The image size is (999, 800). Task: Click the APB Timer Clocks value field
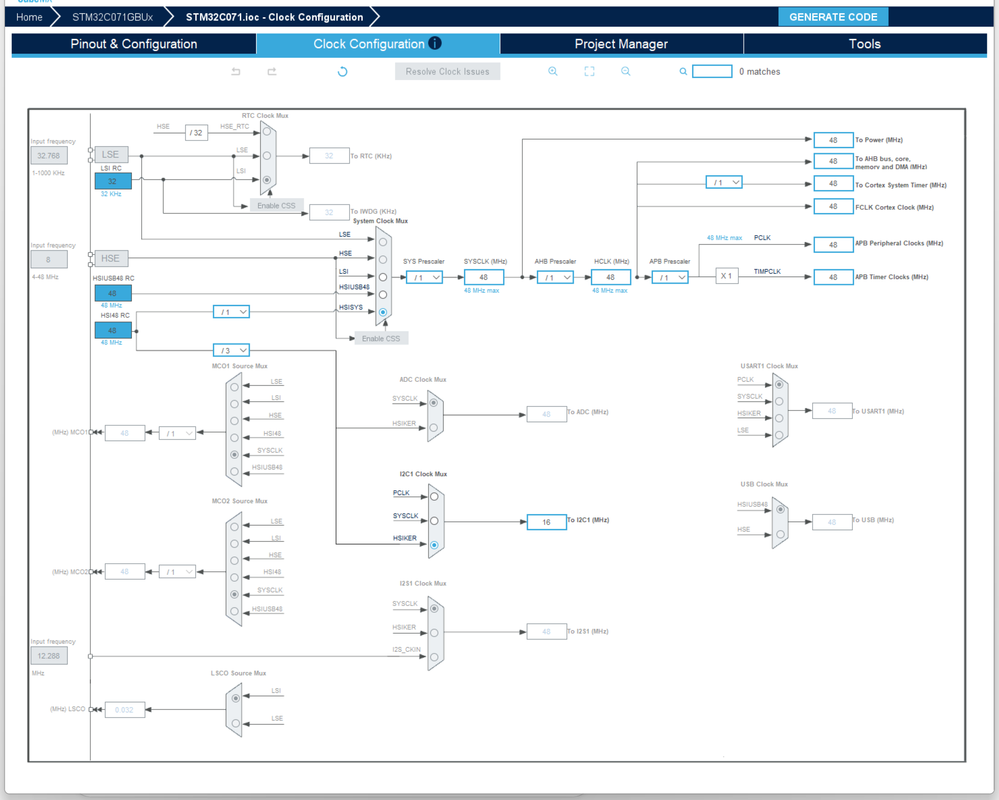pyautogui.click(x=833, y=277)
